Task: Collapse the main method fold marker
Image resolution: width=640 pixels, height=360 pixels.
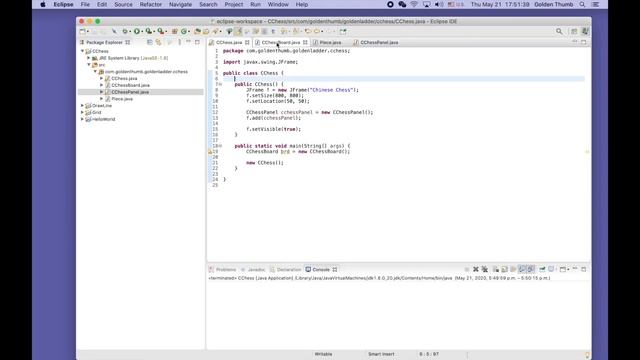Action: tap(220, 146)
